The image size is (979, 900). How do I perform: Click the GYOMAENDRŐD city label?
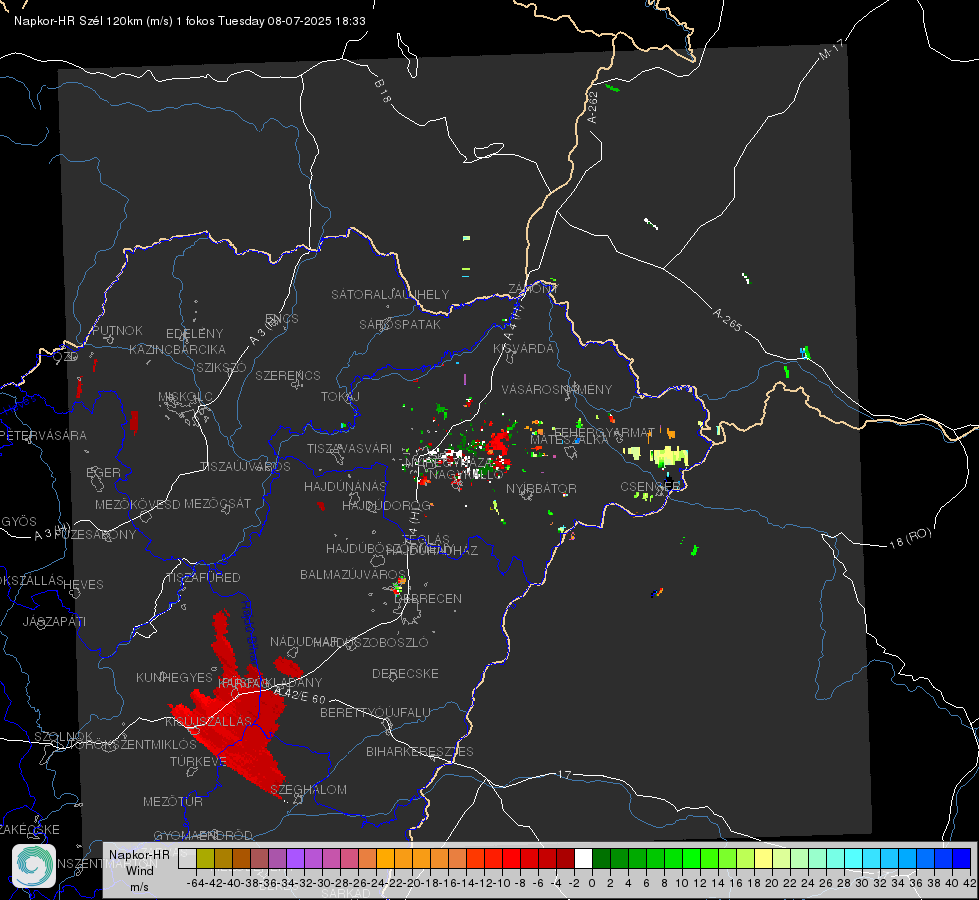[x=203, y=835]
